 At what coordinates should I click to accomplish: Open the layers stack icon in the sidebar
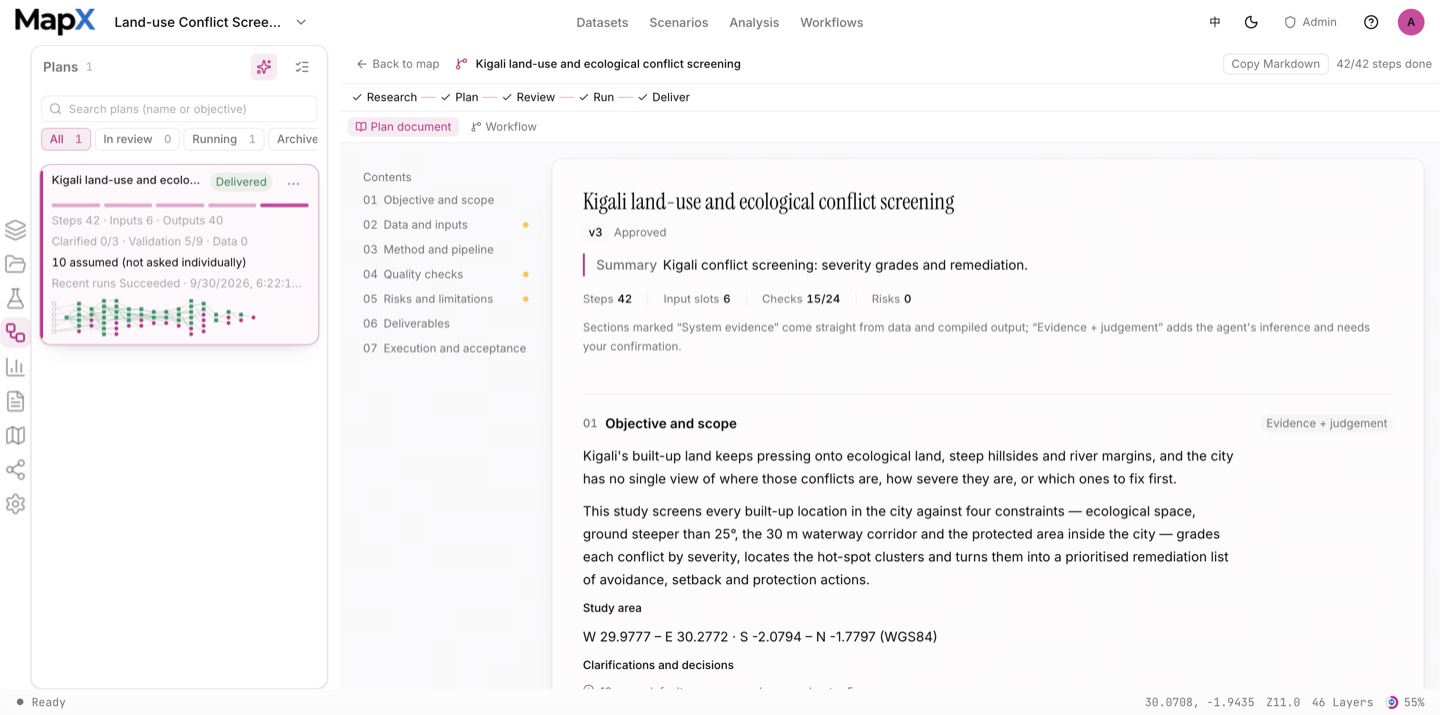click(15, 230)
